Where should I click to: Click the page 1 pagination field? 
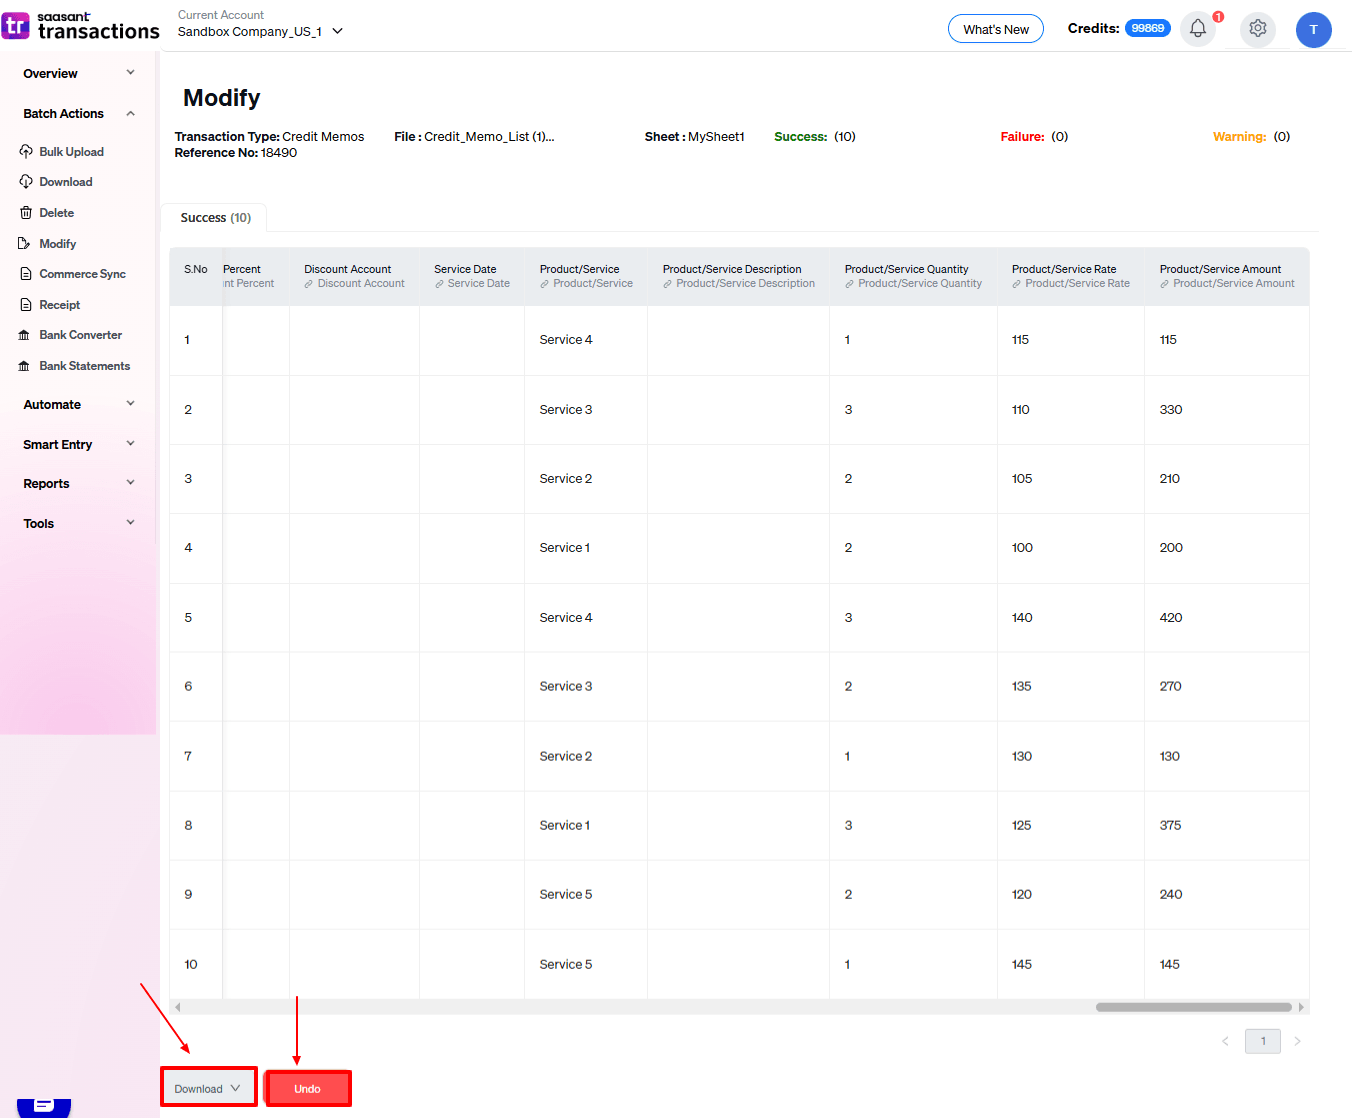(x=1262, y=1041)
